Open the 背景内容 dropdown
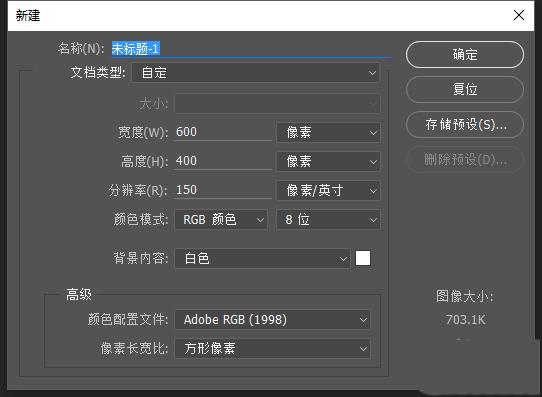542x397 pixels. [x=262, y=258]
